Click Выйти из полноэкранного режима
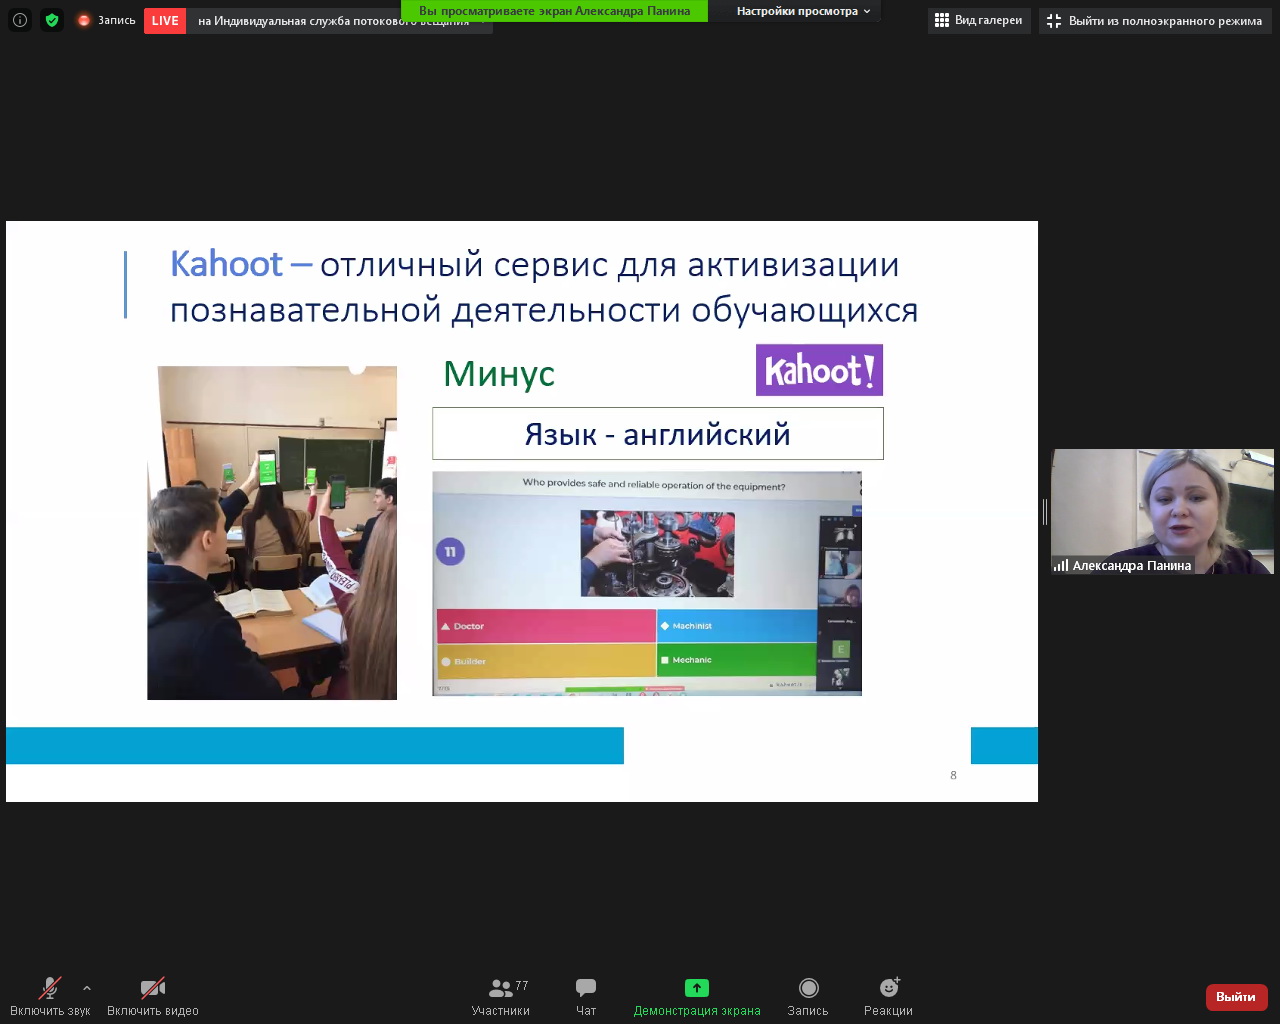This screenshot has height=1024, width=1280. [1155, 21]
